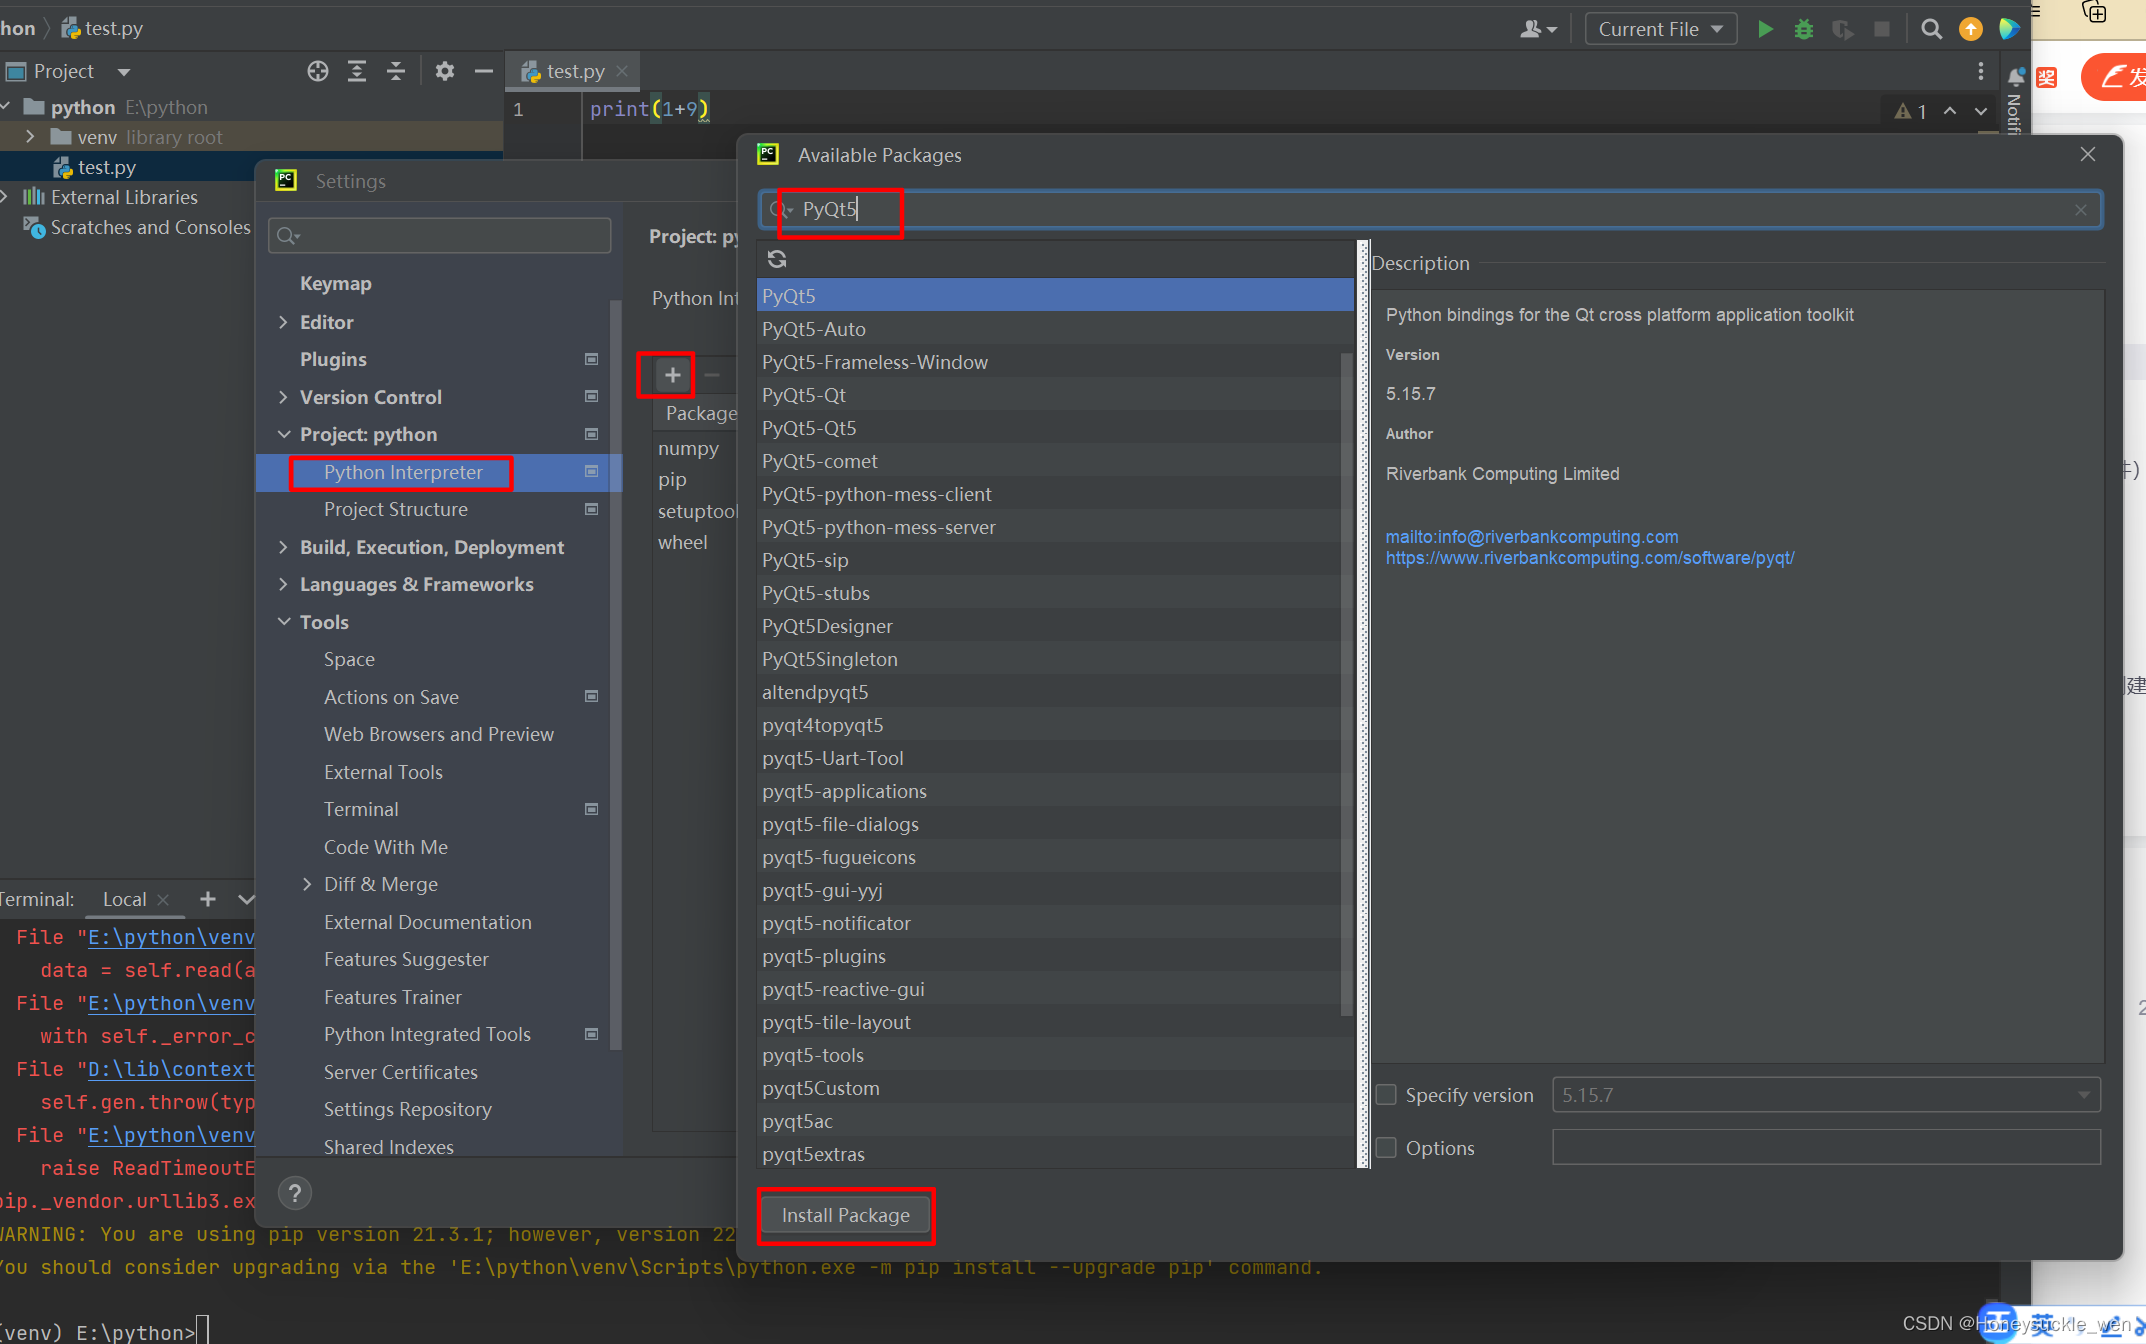2146x1344 pixels.
Task: Expand the Version Control settings section
Action: coord(283,396)
